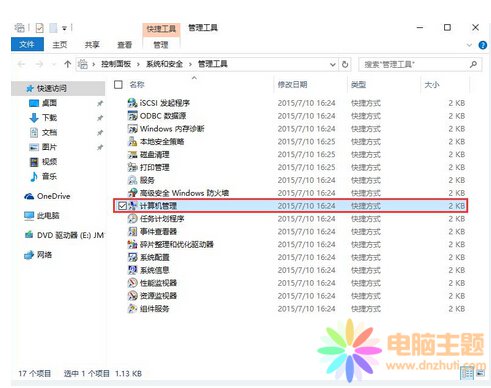The width and height of the screenshot is (491, 388).
Task: Select the 打印管理 icon
Action: pyautogui.click(x=132, y=167)
